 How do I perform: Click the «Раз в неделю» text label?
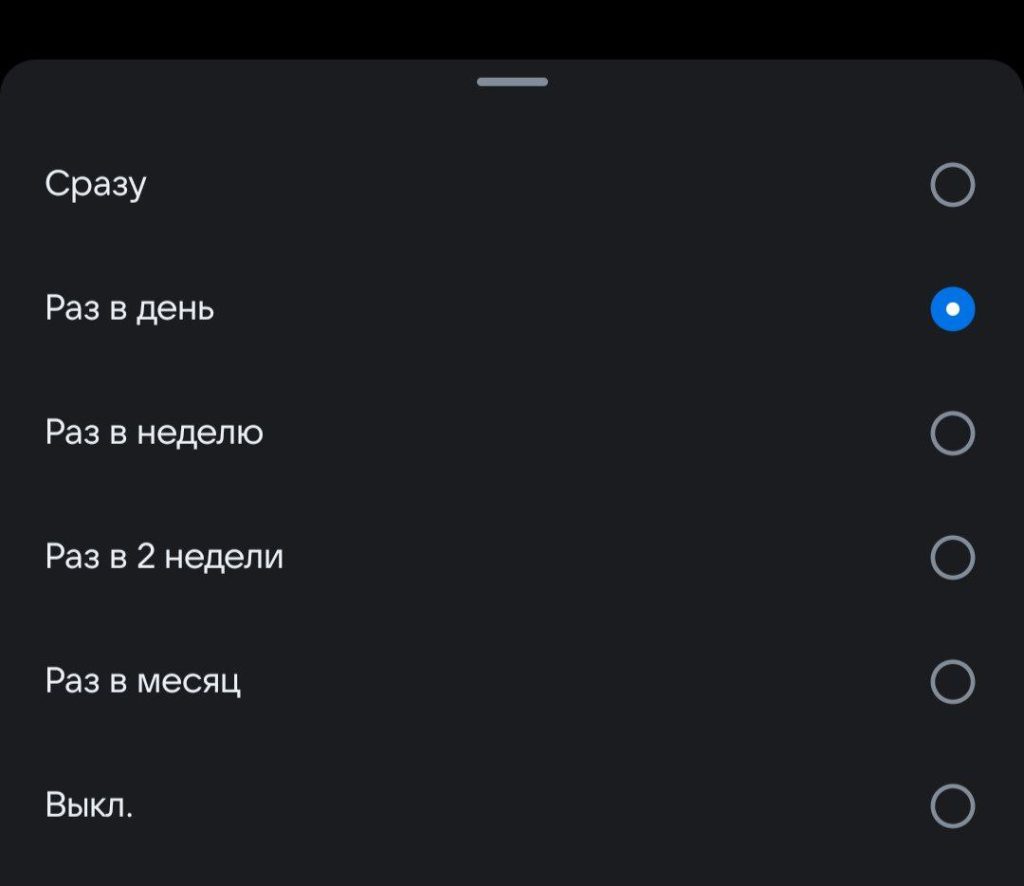click(x=154, y=433)
